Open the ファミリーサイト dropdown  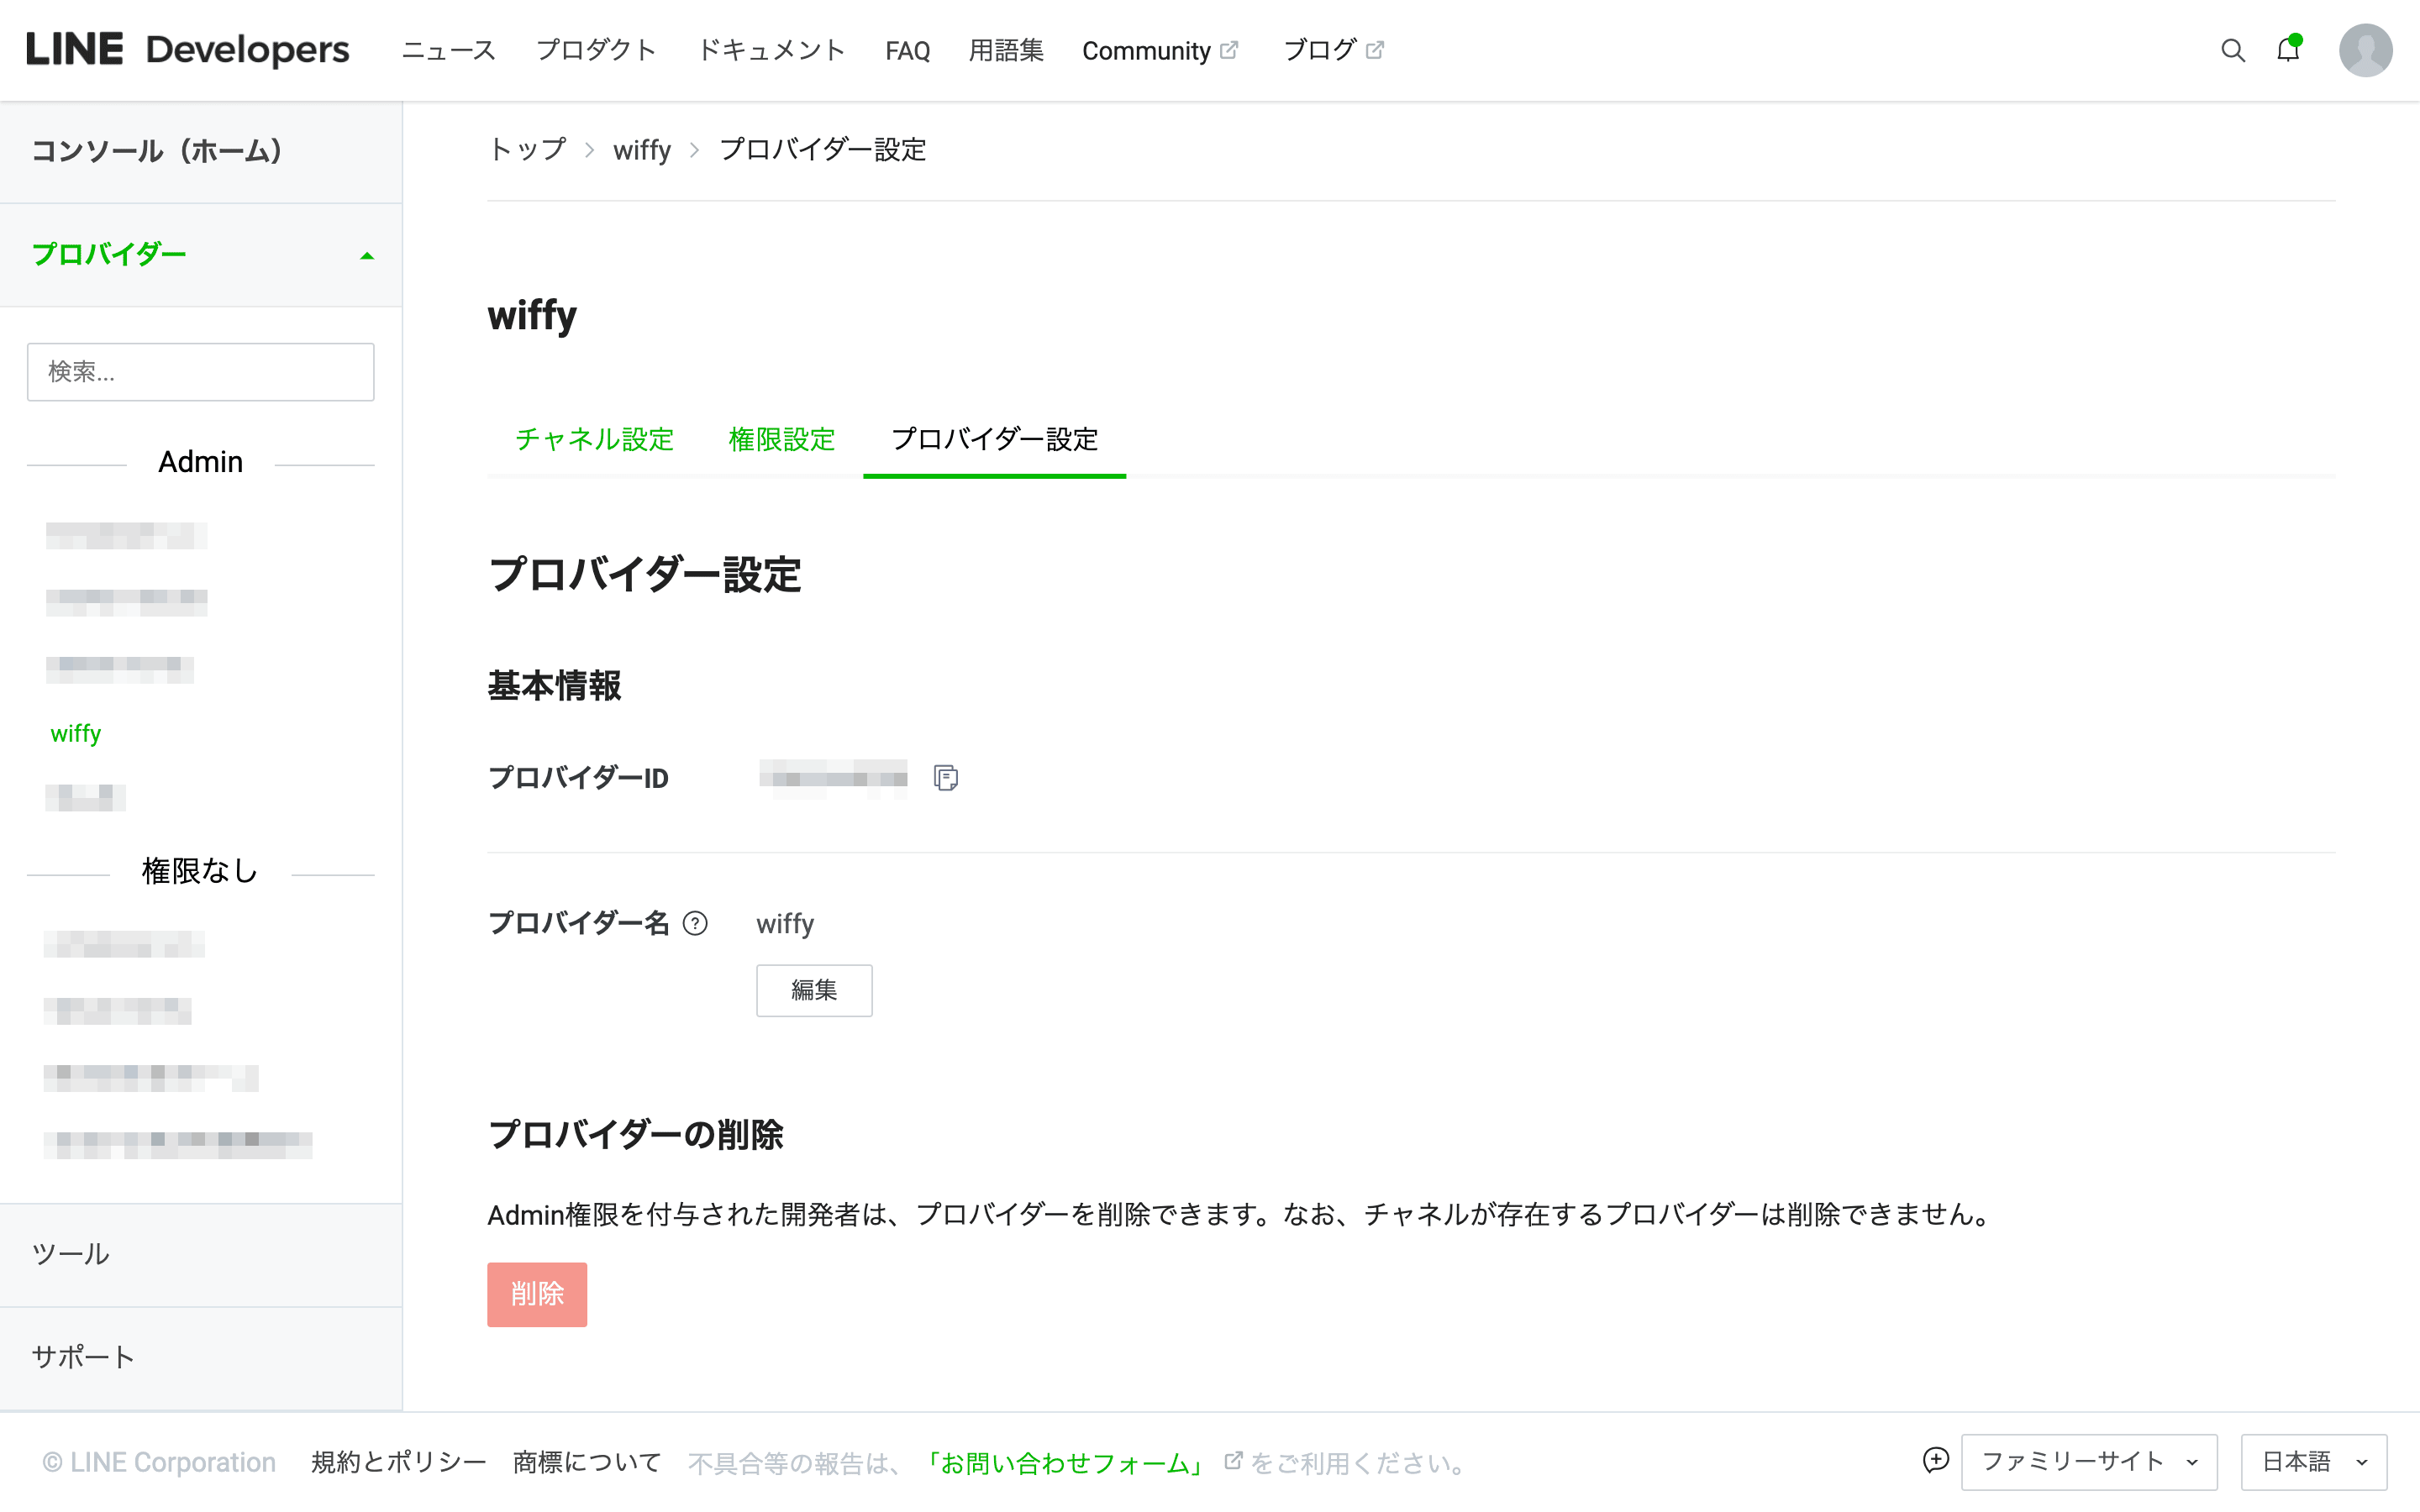click(2089, 1462)
